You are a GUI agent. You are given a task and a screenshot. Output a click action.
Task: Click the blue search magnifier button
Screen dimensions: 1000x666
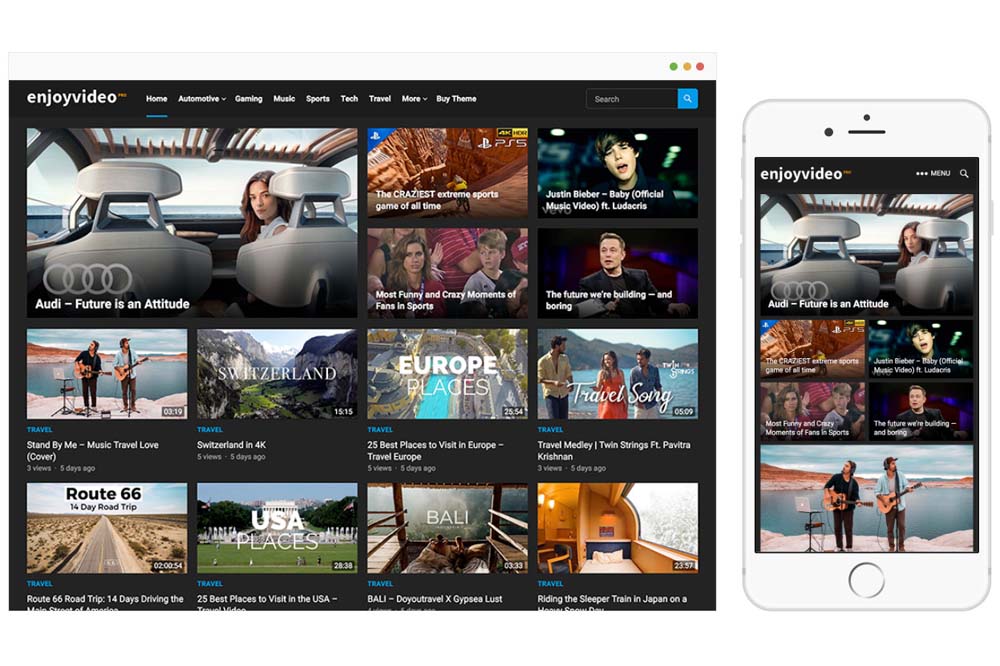pos(687,99)
